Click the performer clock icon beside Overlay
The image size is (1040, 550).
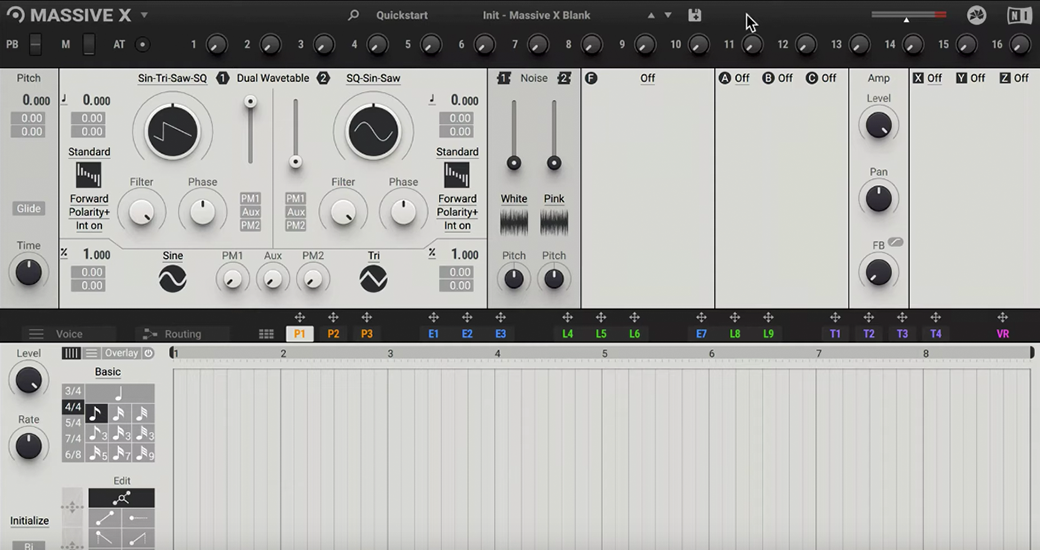tap(149, 353)
